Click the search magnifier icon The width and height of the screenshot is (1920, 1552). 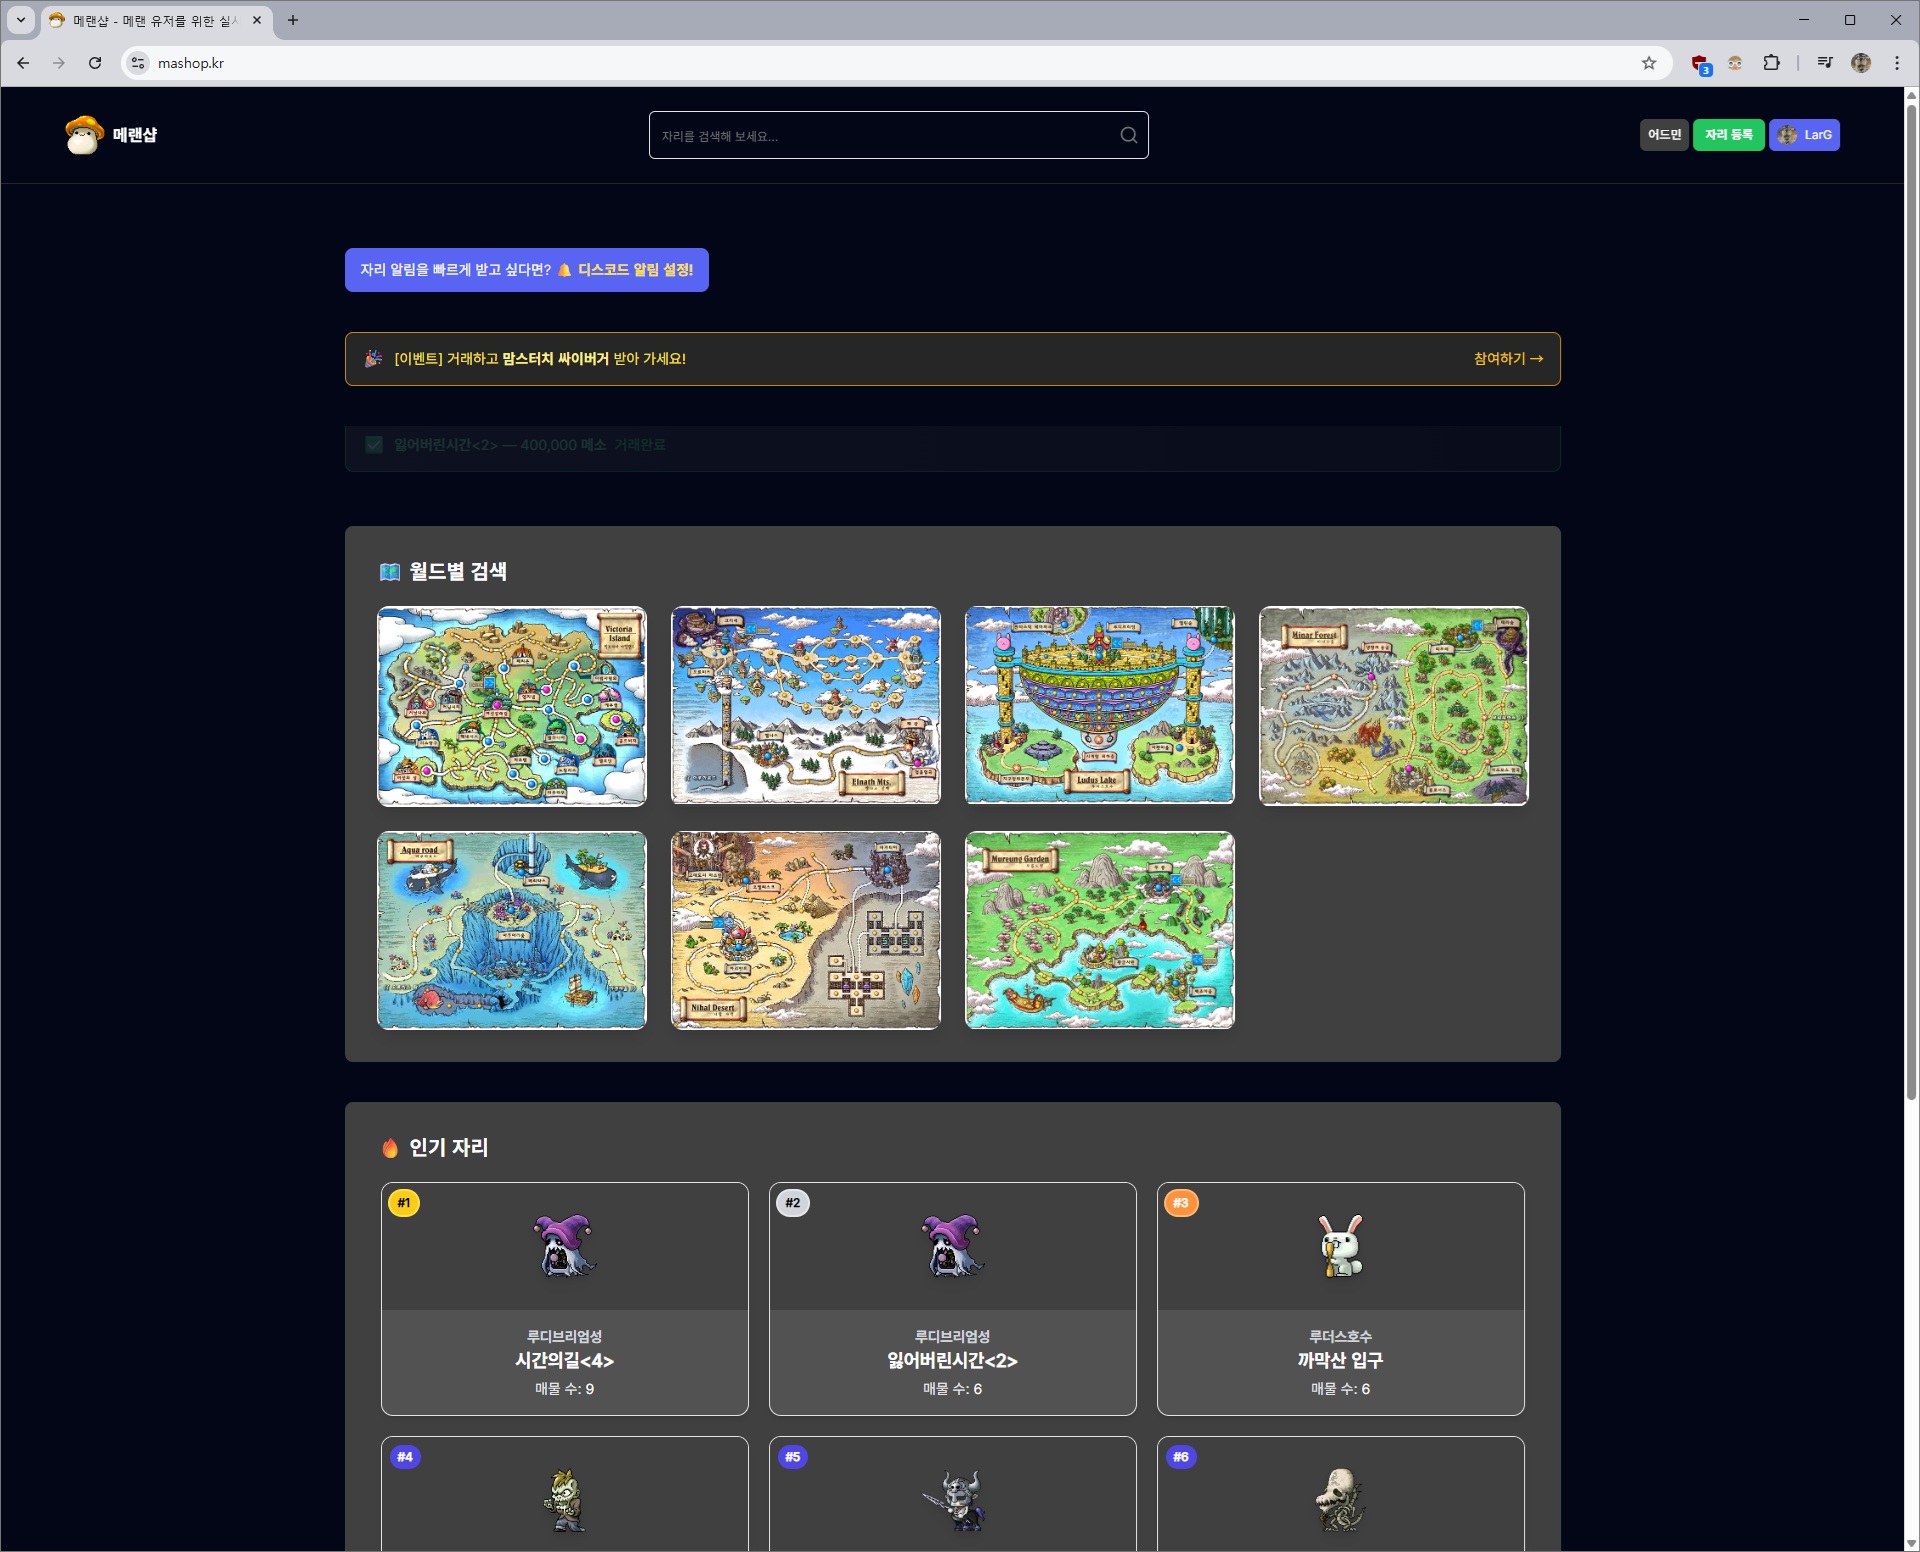click(x=1128, y=135)
